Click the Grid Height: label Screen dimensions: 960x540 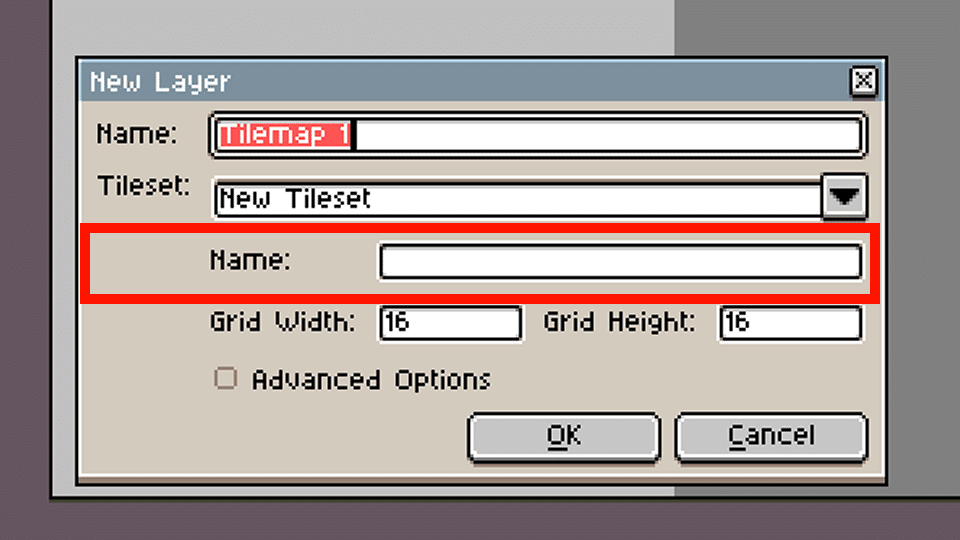[x=620, y=321]
